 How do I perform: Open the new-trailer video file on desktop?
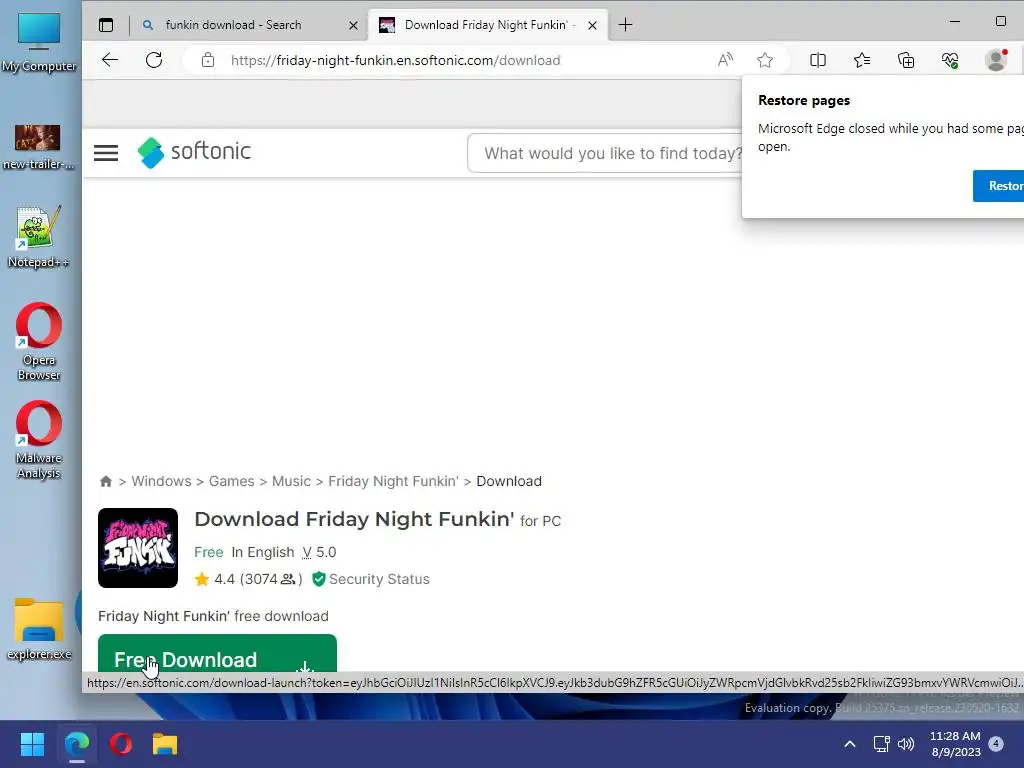(38, 147)
